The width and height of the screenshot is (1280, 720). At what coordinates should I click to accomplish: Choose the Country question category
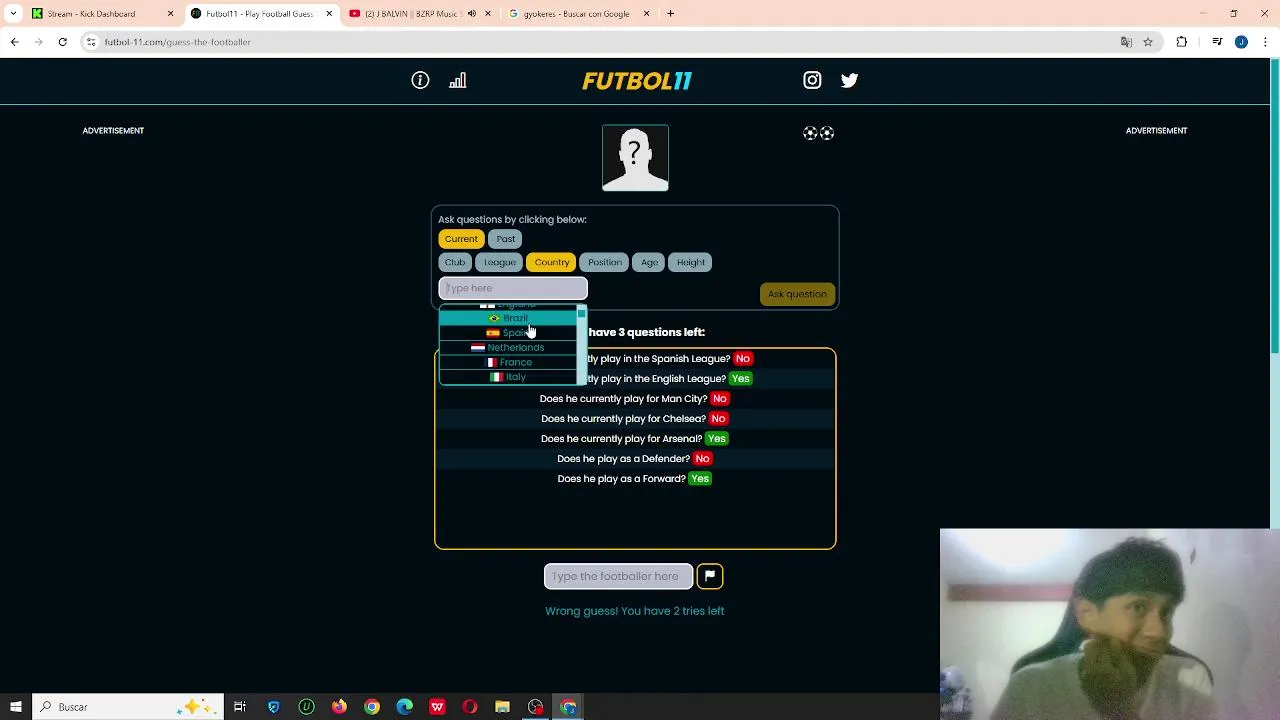(552, 262)
